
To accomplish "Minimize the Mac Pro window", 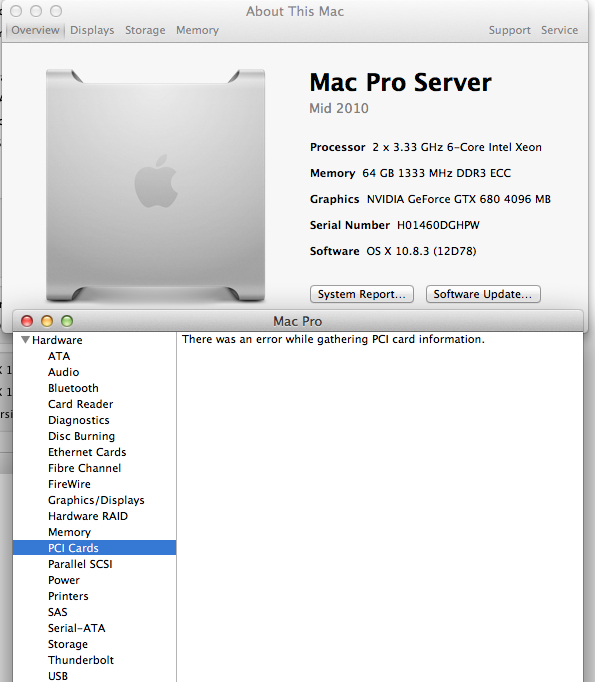I will pos(47,321).
